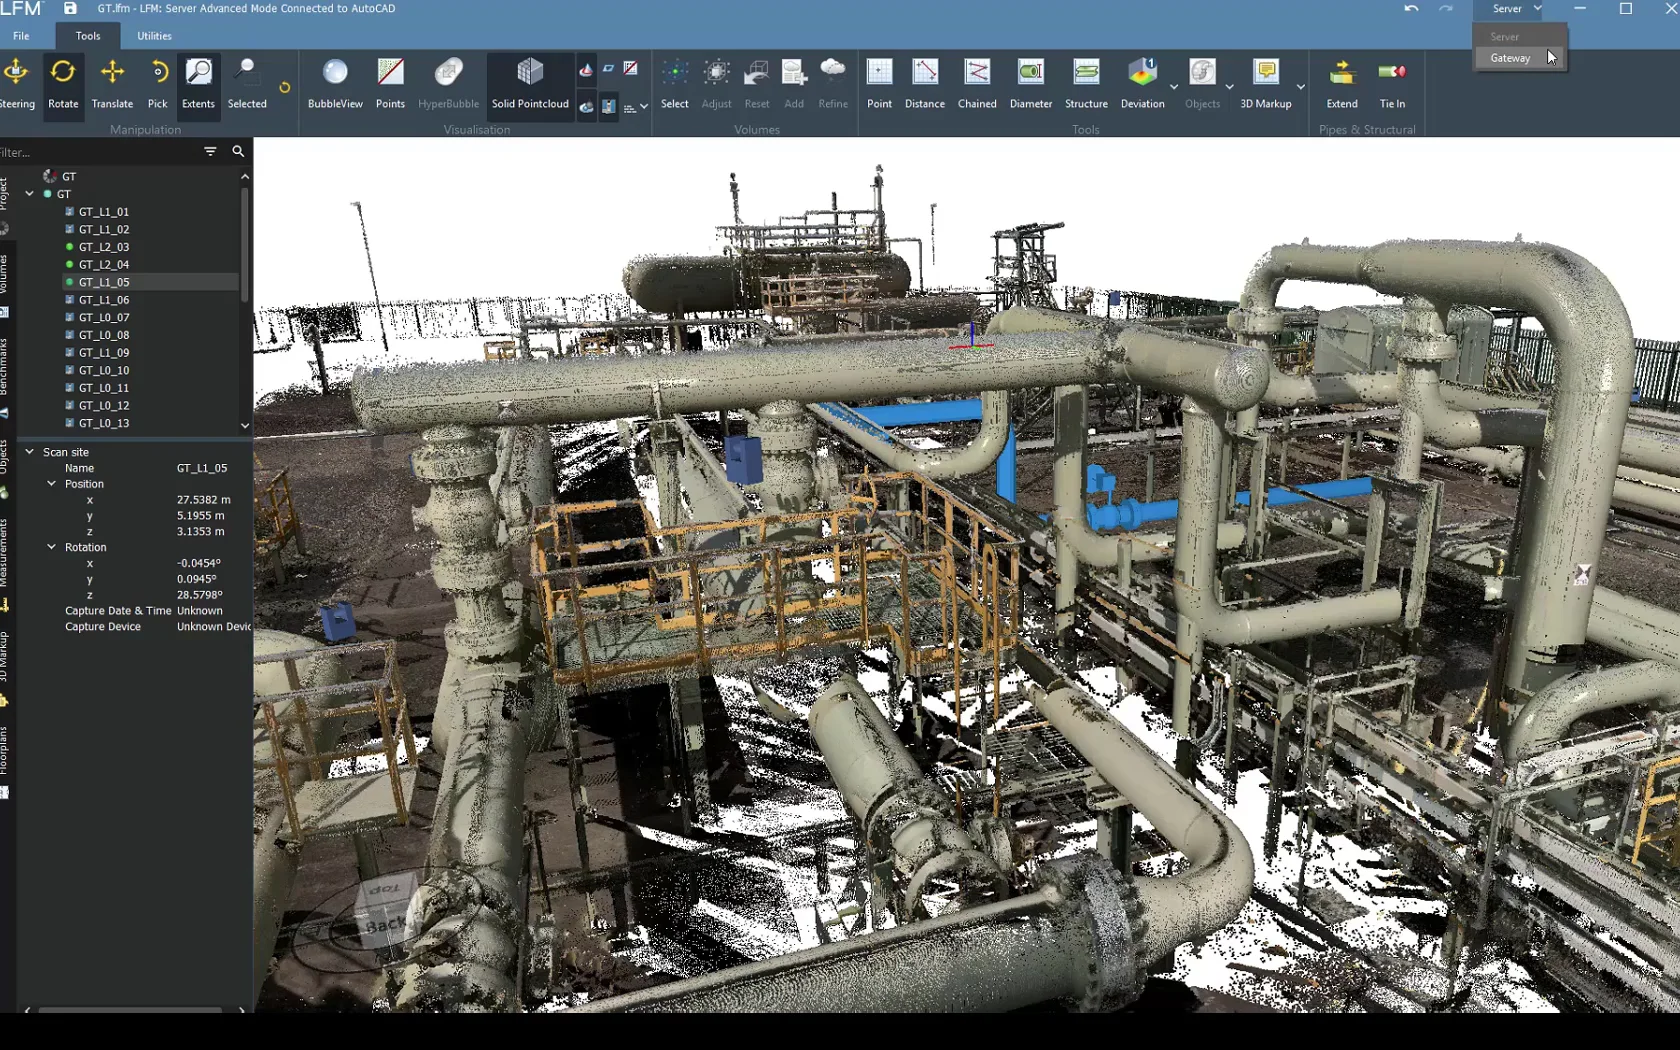The image size is (1680, 1050).
Task: Toggle scan icon for GT_L1_06
Action: (70, 300)
